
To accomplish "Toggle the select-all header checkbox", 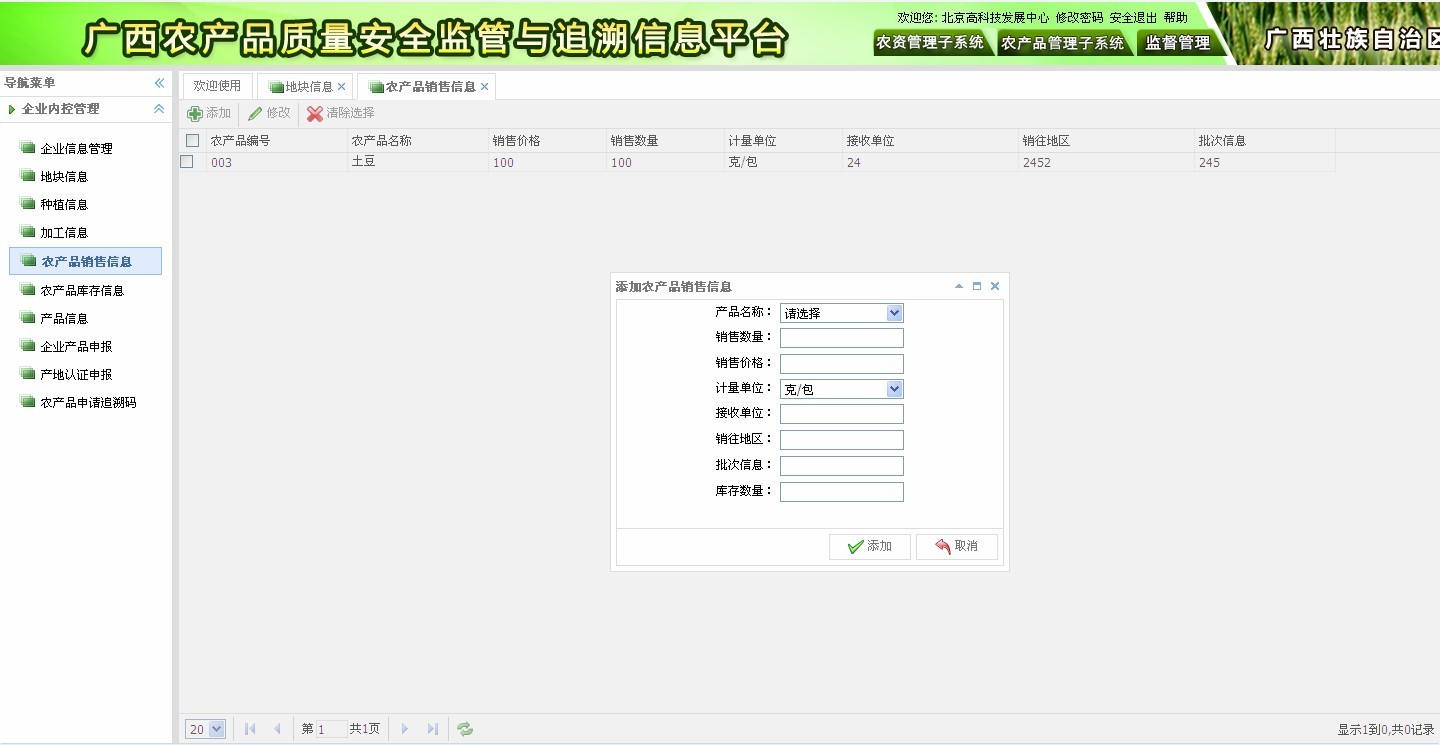I will coord(193,141).
